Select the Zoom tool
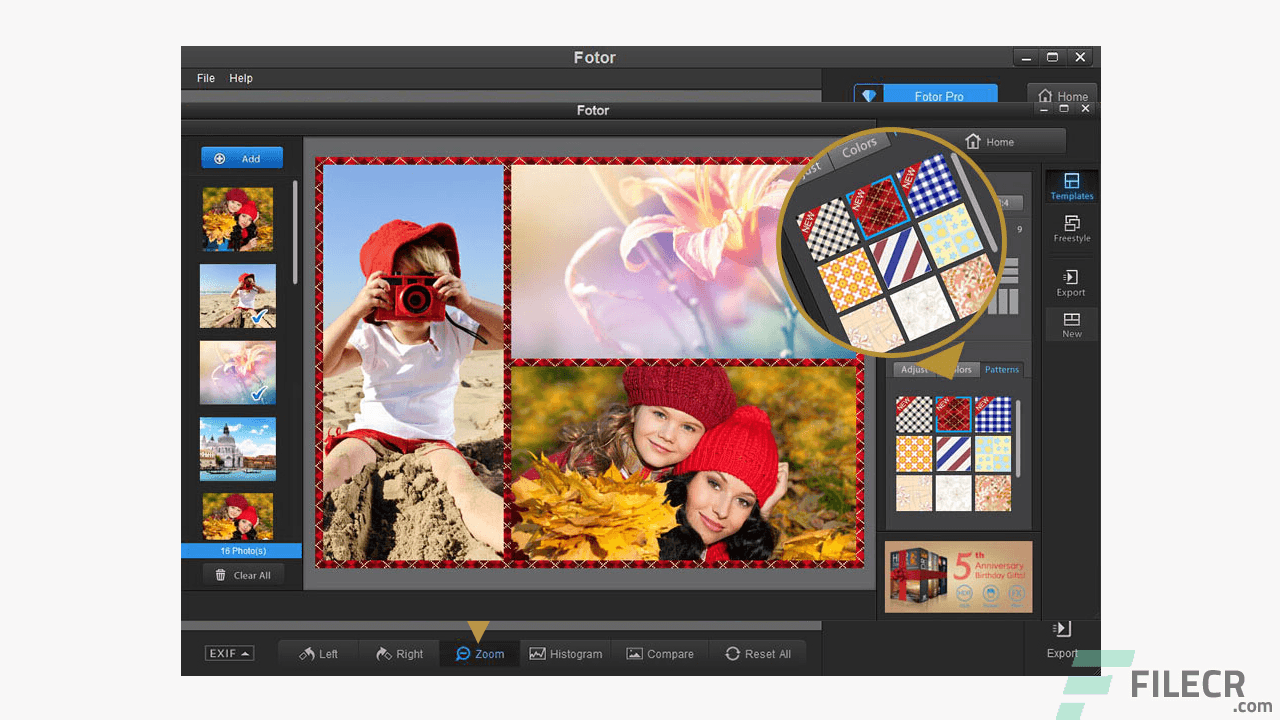 tap(479, 653)
